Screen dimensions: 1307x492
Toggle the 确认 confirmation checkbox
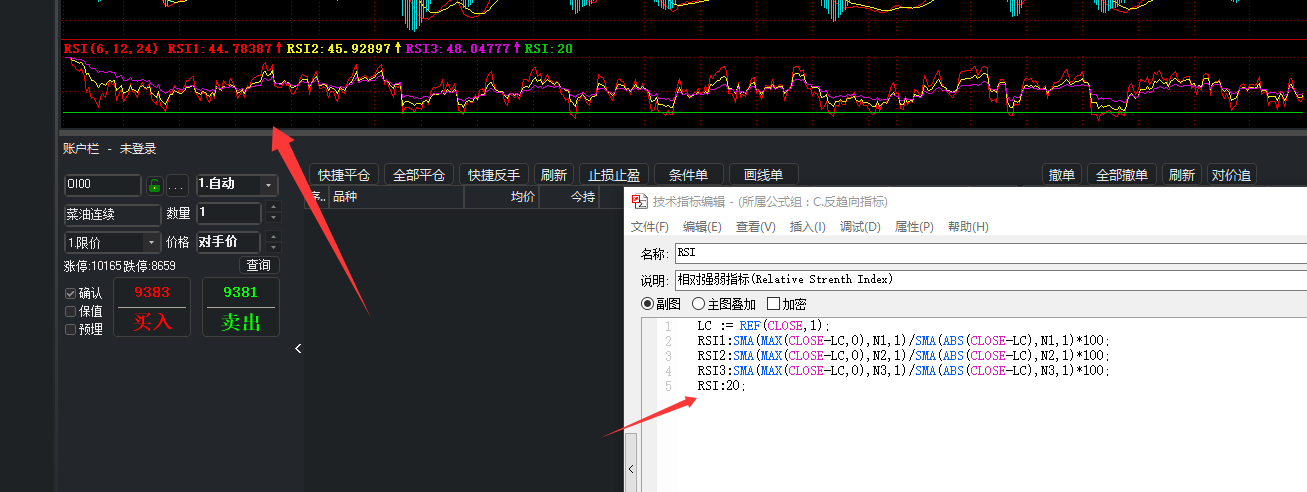(71, 294)
